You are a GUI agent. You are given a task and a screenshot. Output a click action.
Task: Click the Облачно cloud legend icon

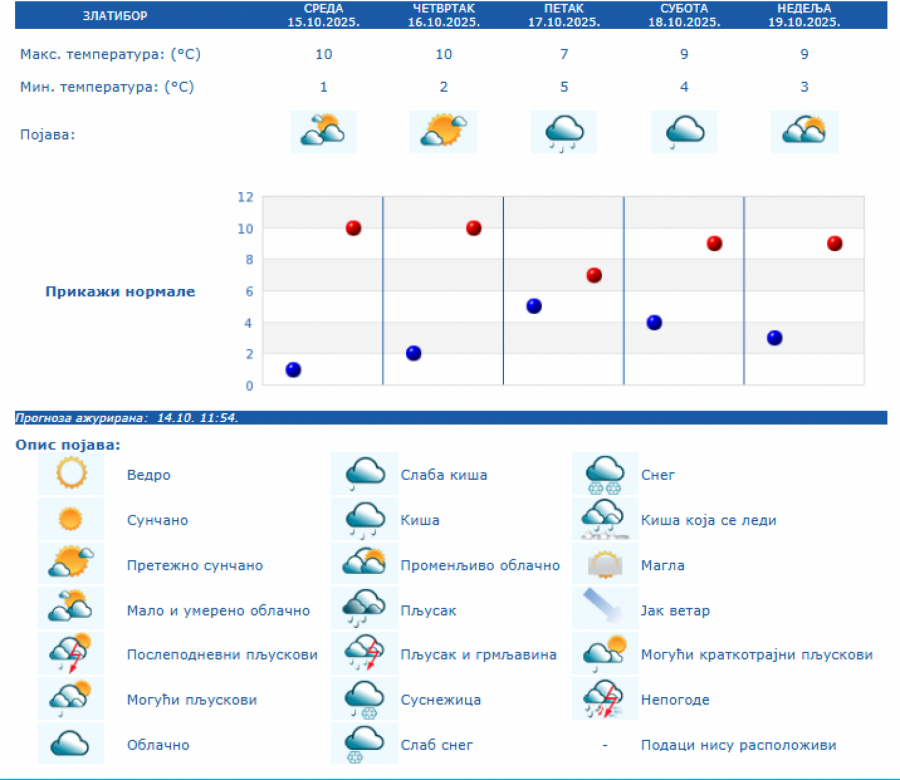click(71, 744)
